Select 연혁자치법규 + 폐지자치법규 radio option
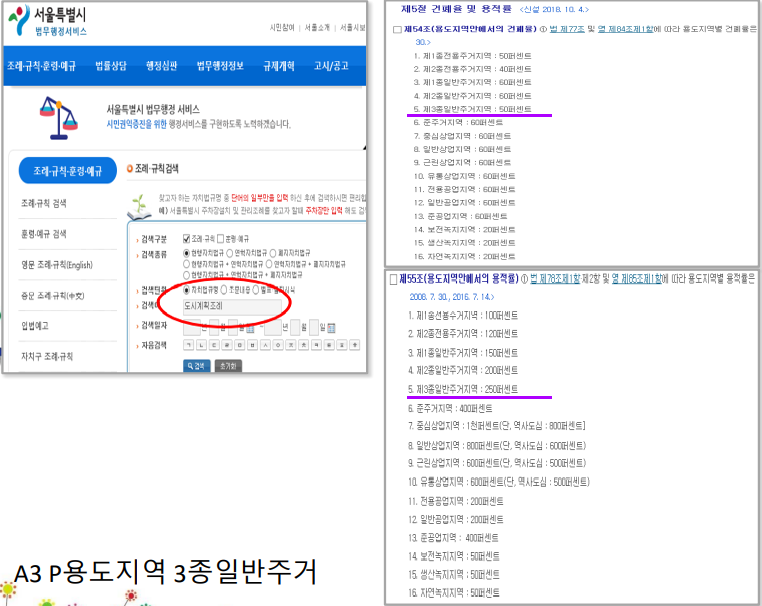Screen dimensions: 762x606 269,264
